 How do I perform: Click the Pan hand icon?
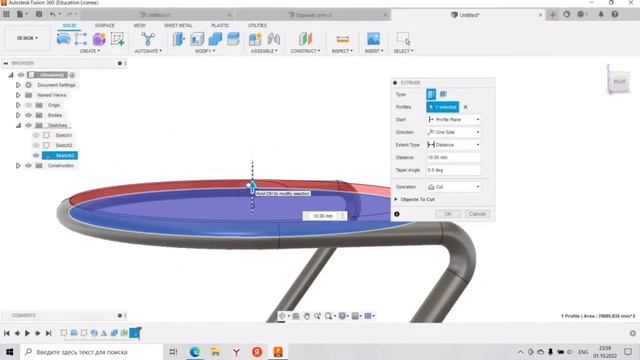307,316
